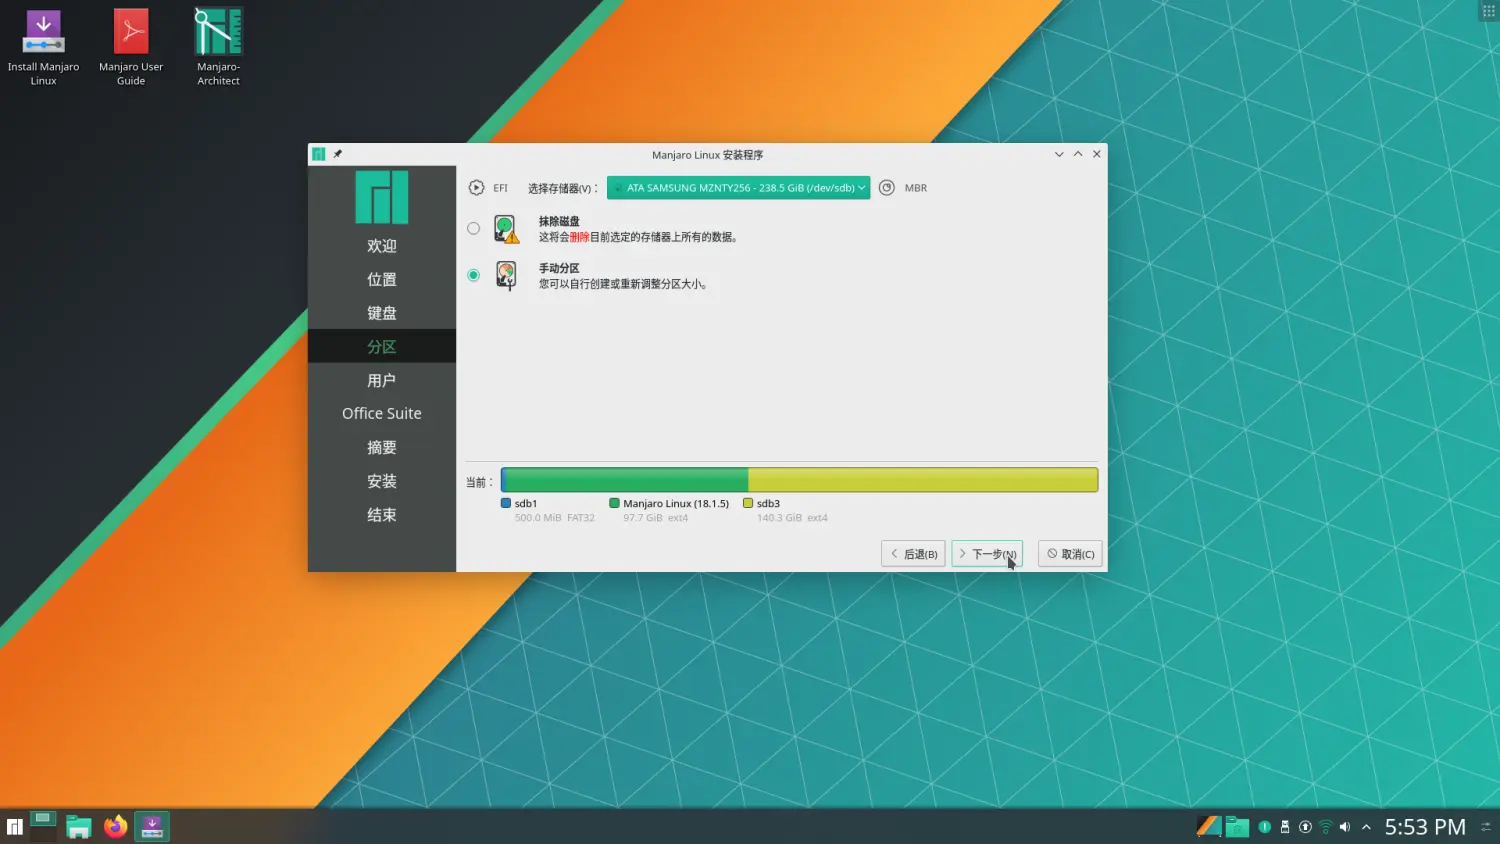Go to the 用户 step

pyautogui.click(x=382, y=381)
